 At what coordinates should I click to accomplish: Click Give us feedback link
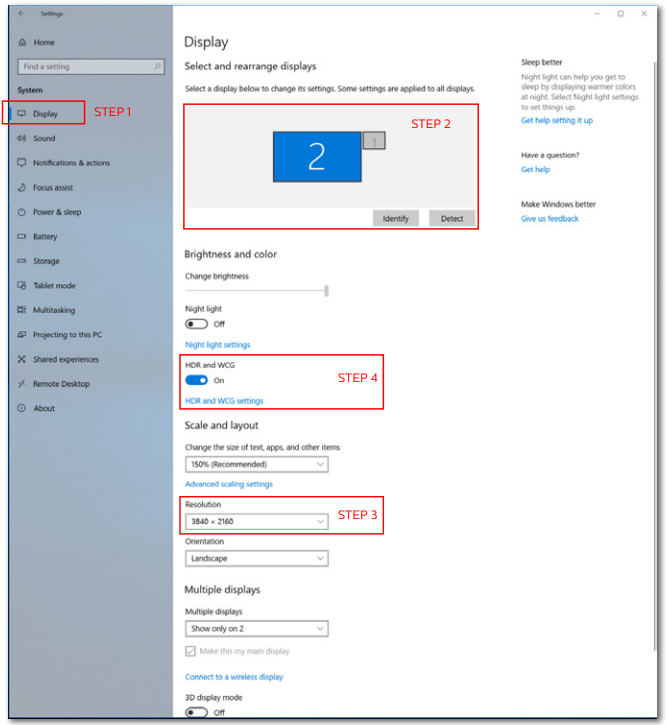pyautogui.click(x=550, y=219)
